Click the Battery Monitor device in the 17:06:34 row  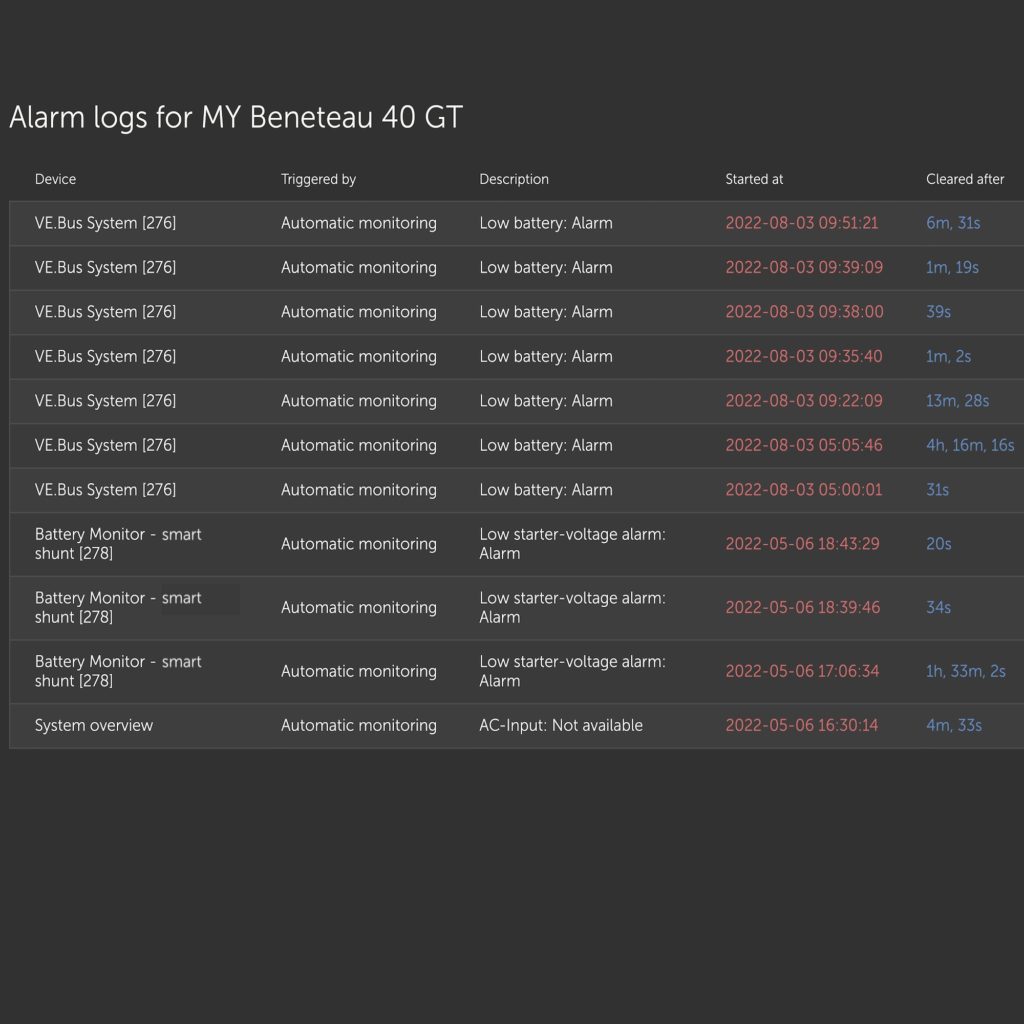click(118, 671)
